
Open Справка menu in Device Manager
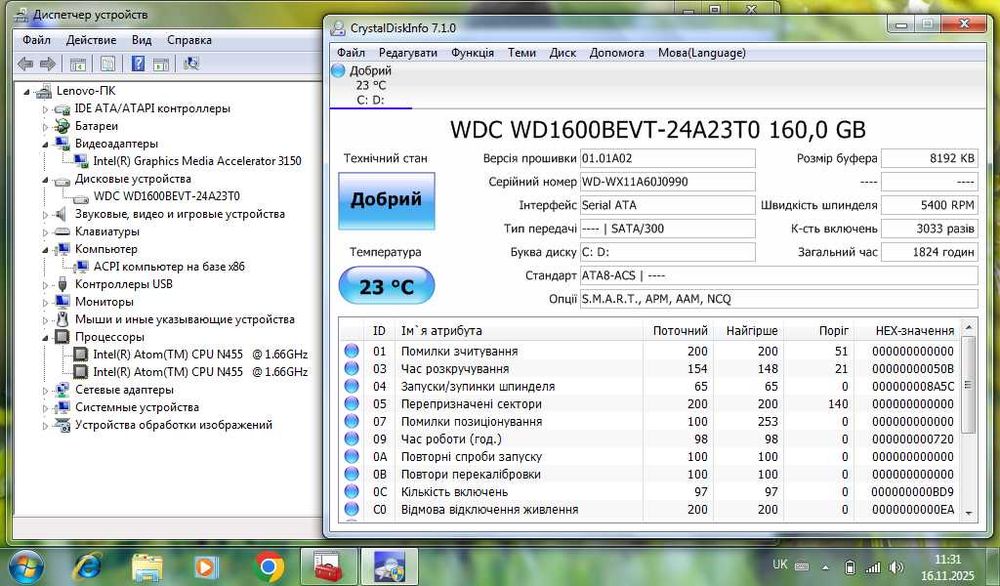tap(189, 40)
